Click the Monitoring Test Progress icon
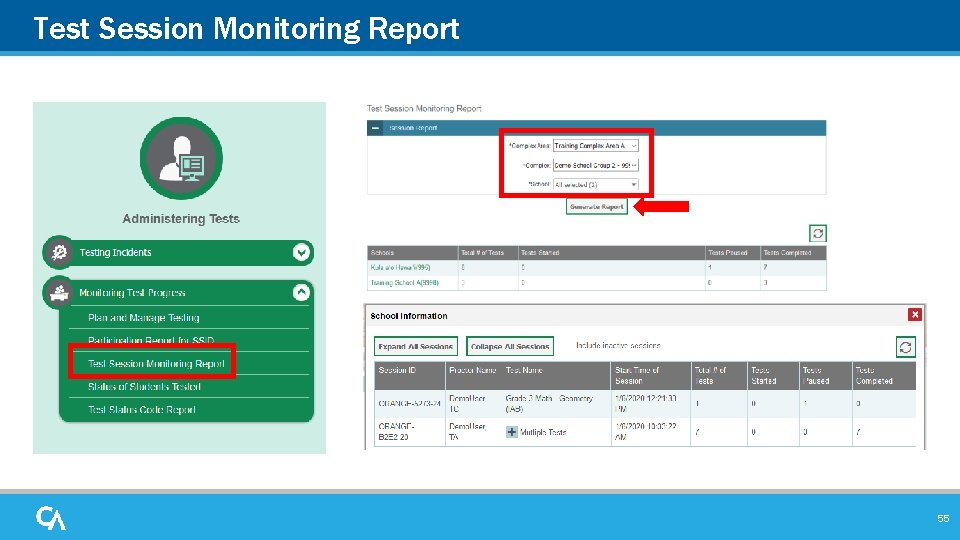Viewport: 960px width, 540px height. click(x=59, y=293)
